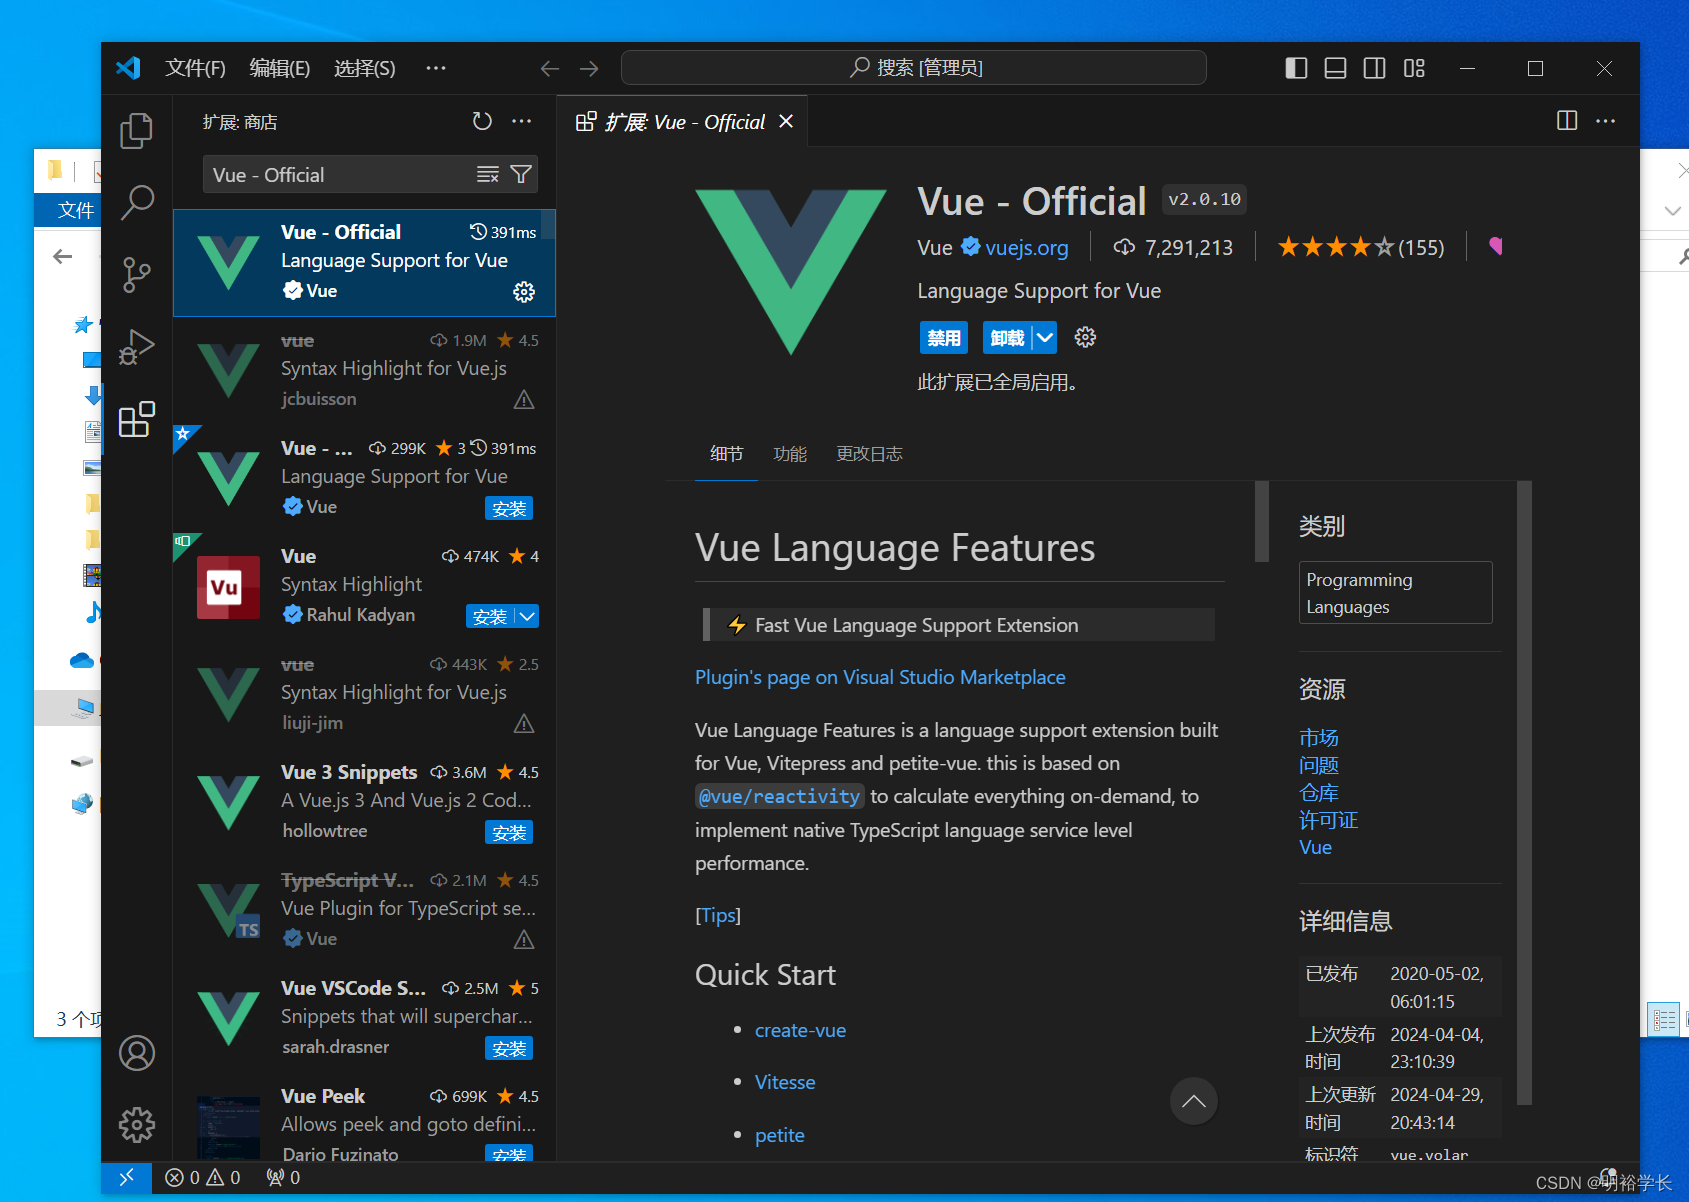Open the License resource link
Viewport: 1689px width, 1202px height.
(1328, 820)
